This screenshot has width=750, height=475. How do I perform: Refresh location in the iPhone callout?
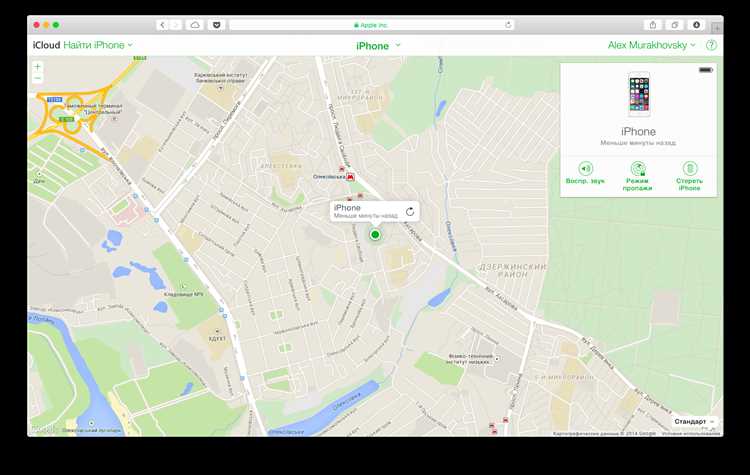410,211
